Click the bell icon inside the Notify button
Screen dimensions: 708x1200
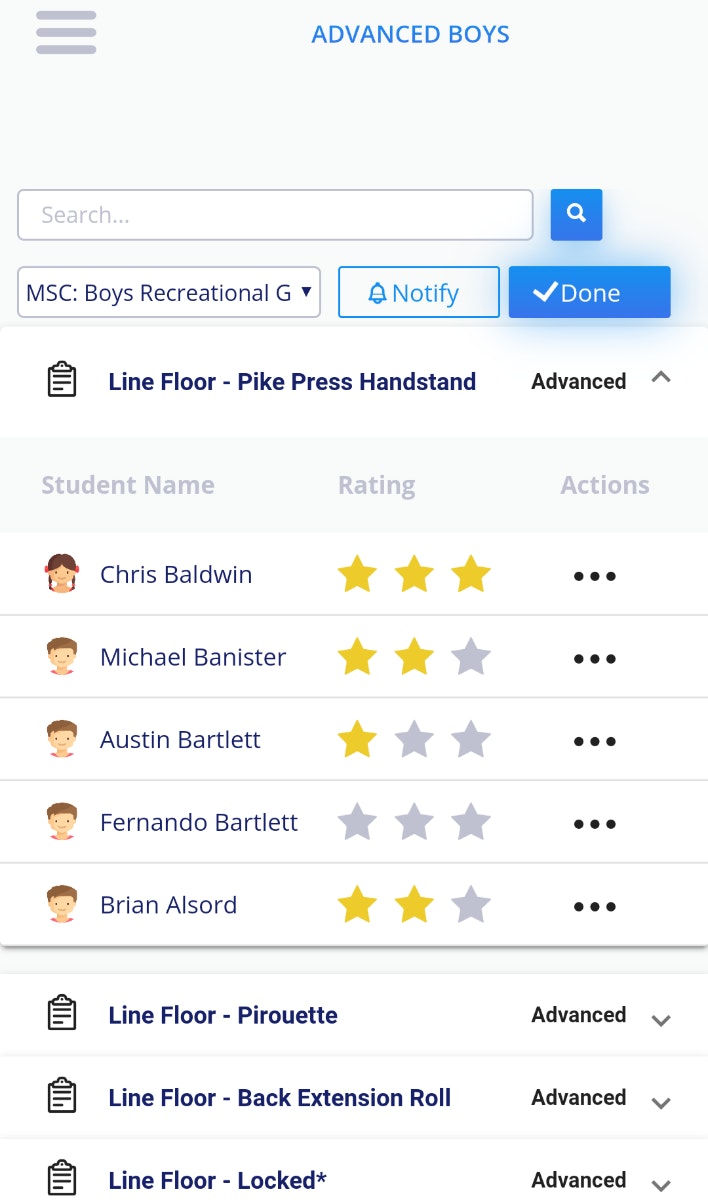point(379,292)
